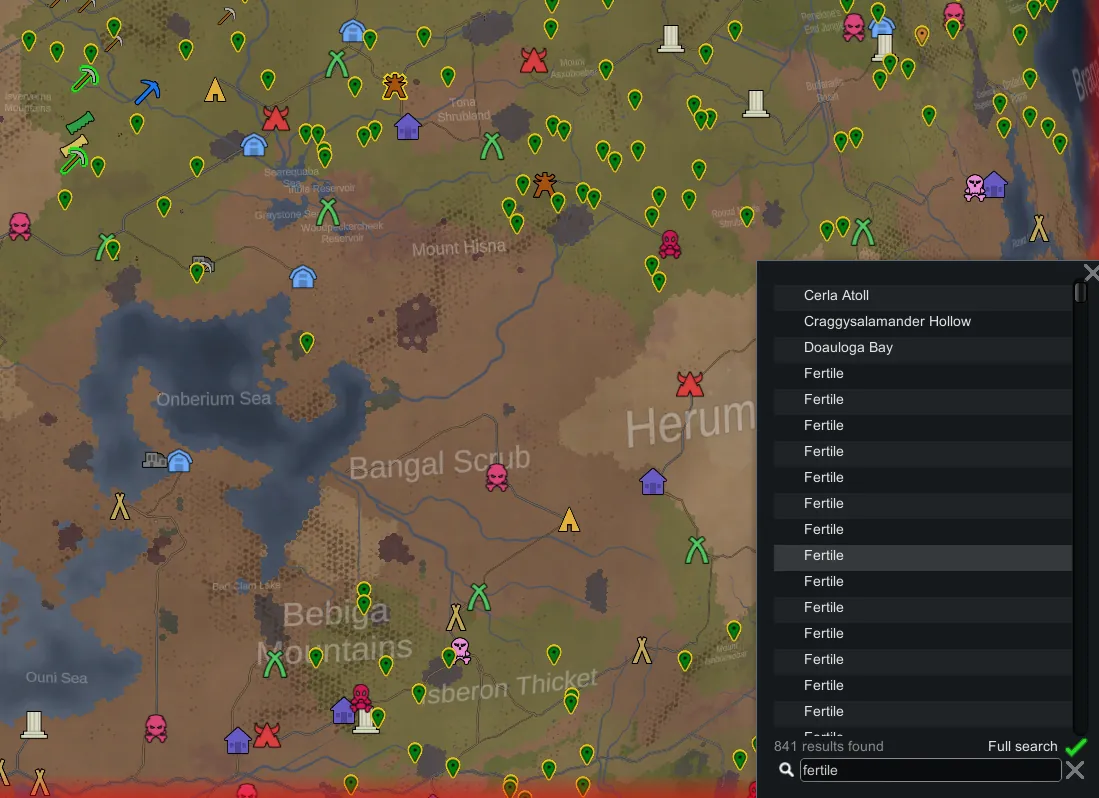Viewport: 1099px width, 798px height.
Task: Select white pillar marker below Ouni Sea
Action: click(x=34, y=724)
